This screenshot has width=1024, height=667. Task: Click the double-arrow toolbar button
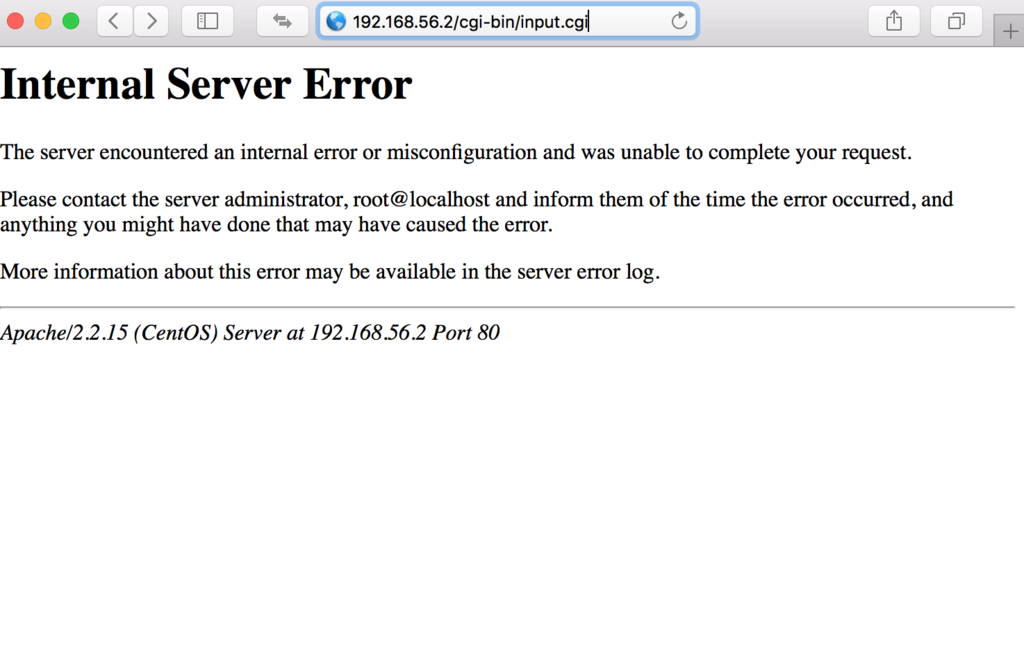282,21
